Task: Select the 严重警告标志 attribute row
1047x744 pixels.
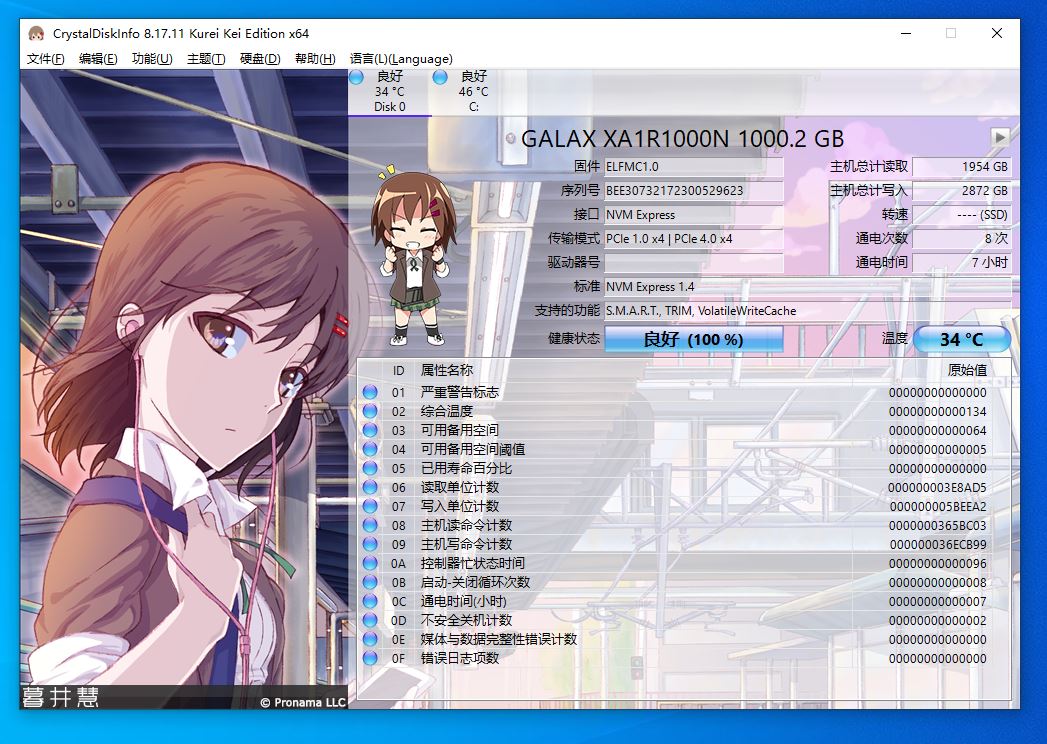Action: (x=684, y=392)
